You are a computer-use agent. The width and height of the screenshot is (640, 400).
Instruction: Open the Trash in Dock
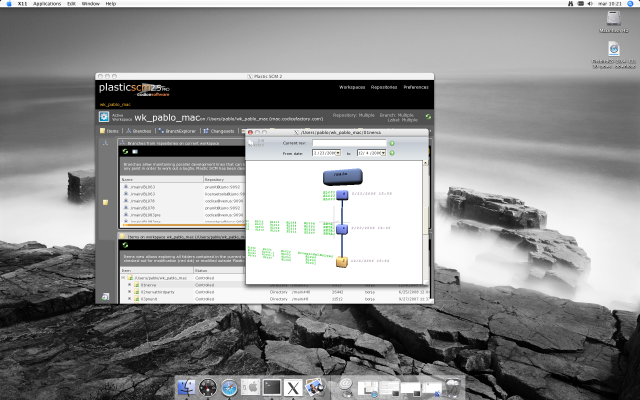453,387
